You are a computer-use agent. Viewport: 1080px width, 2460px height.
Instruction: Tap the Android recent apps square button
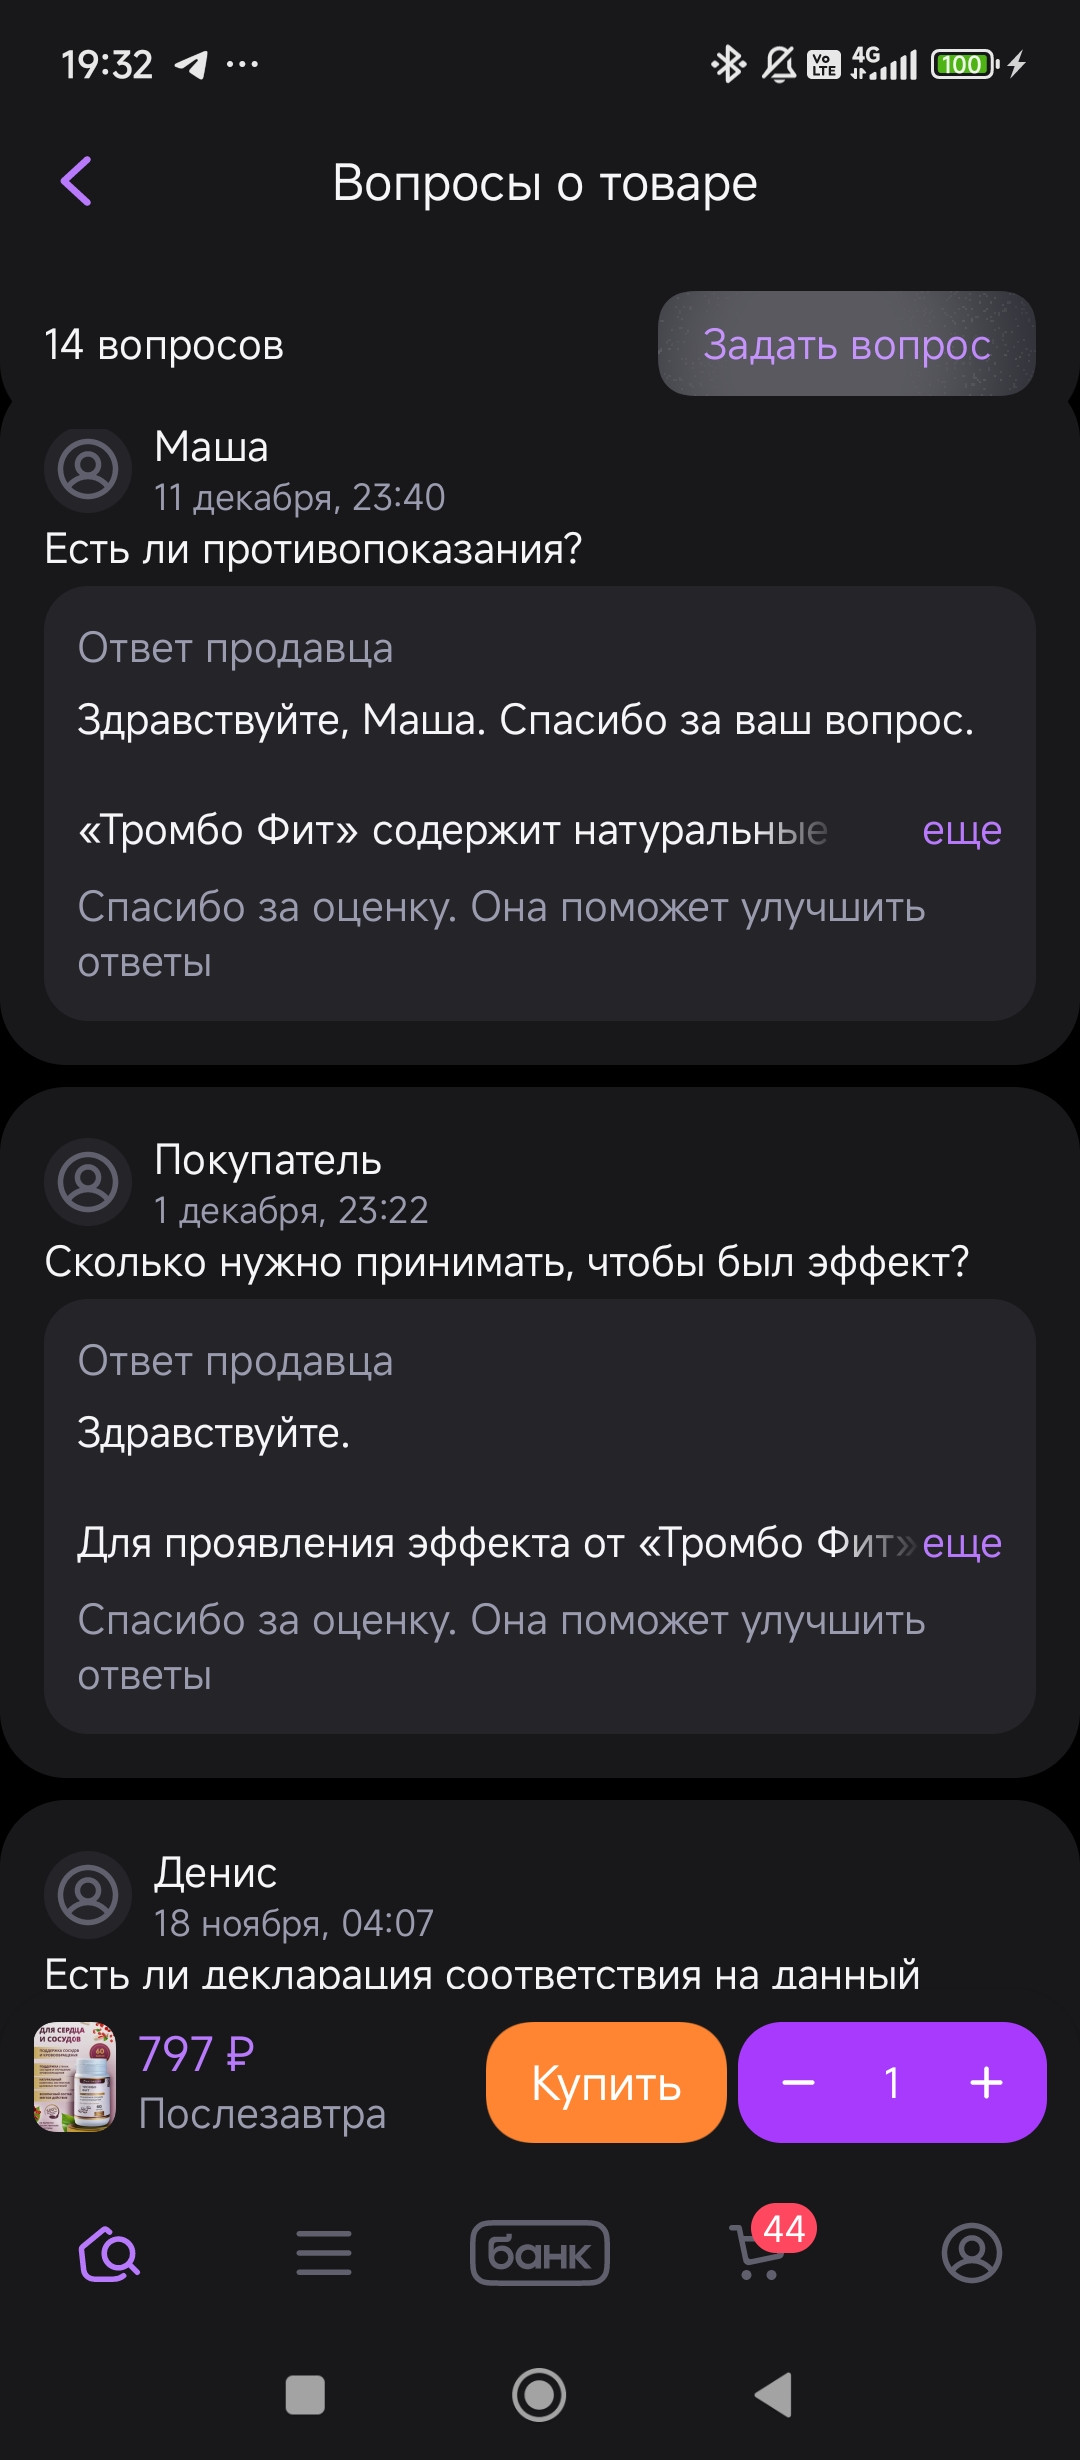tap(305, 2395)
